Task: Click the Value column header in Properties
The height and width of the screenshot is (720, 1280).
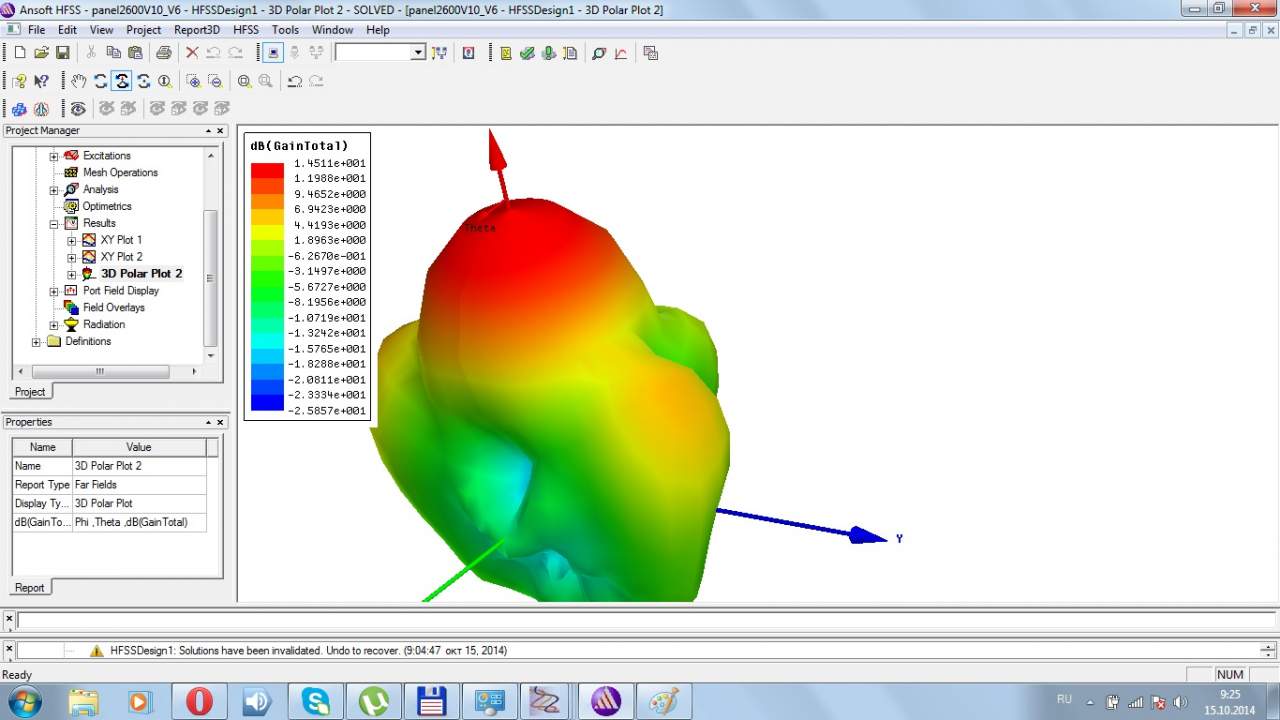Action: pyautogui.click(x=138, y=447)
